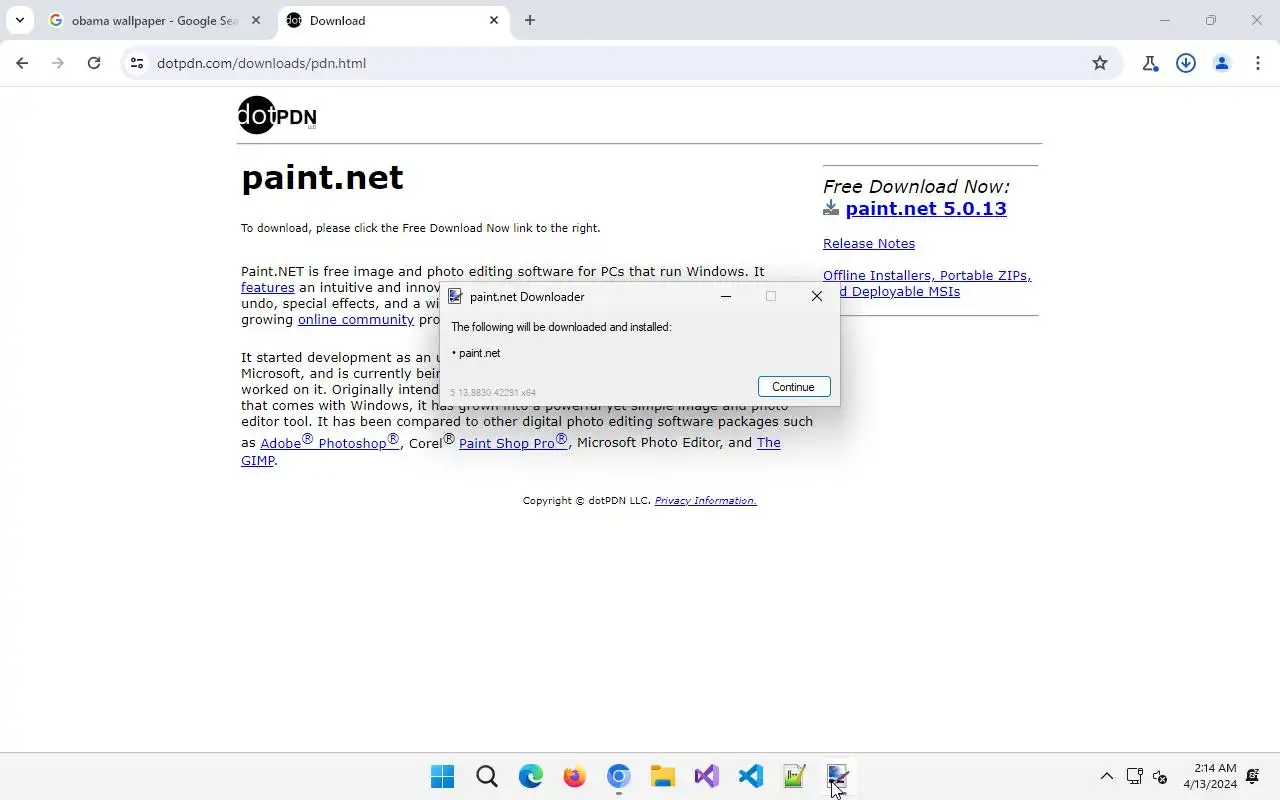Open File Explorer from the taskbar
The width and height of the screenshot is (1280, 800).
[x=663, y=776]
